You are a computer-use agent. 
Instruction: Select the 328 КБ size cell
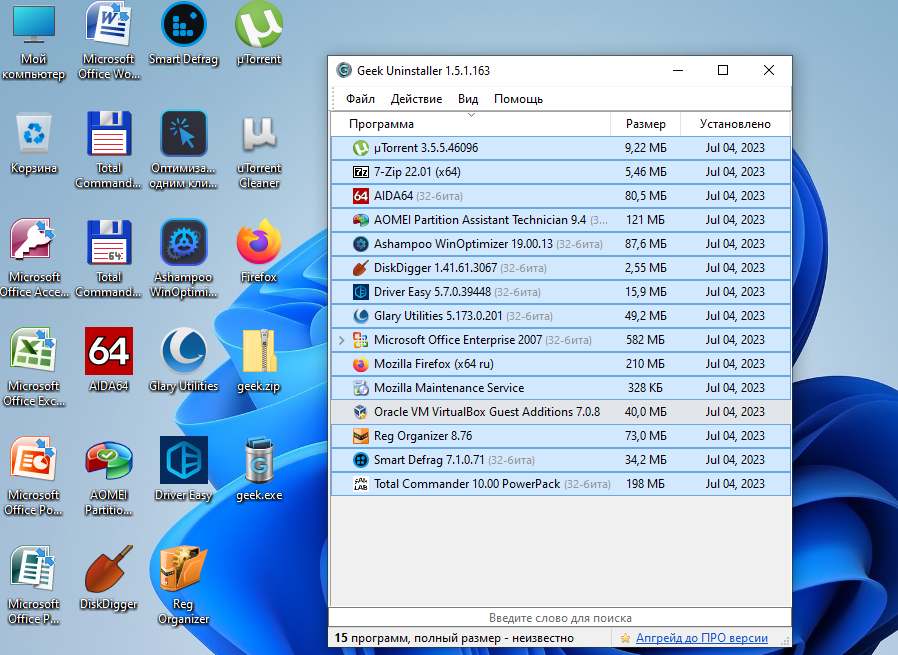645,388
